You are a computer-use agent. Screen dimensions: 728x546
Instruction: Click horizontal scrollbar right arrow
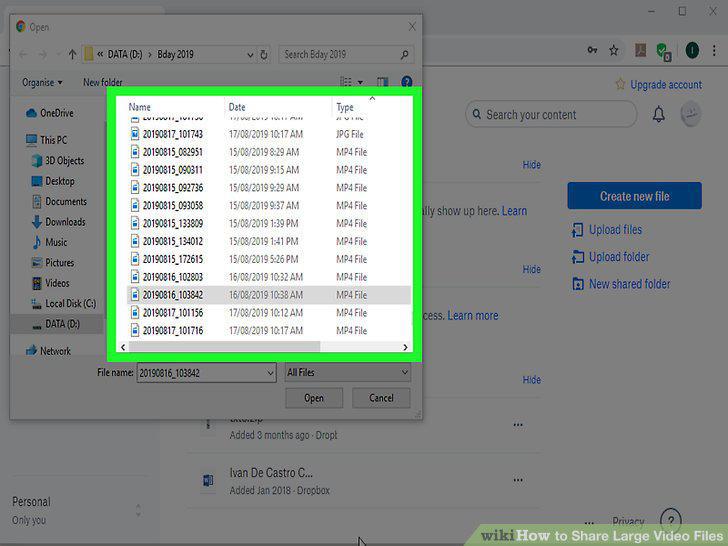(405, 347)
